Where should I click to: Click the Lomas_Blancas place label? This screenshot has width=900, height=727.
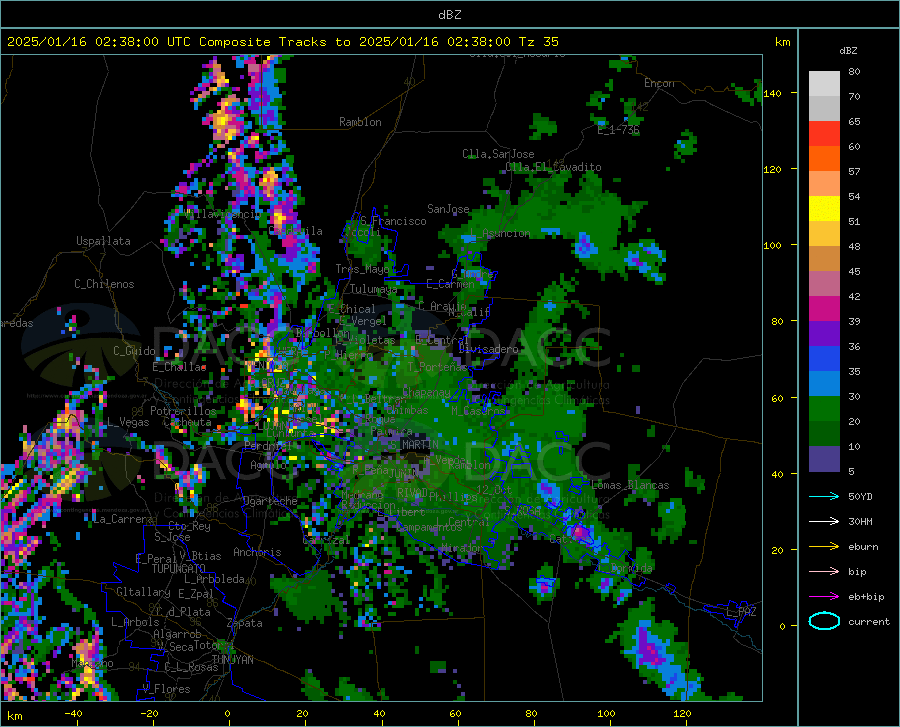tap(630, 485)
